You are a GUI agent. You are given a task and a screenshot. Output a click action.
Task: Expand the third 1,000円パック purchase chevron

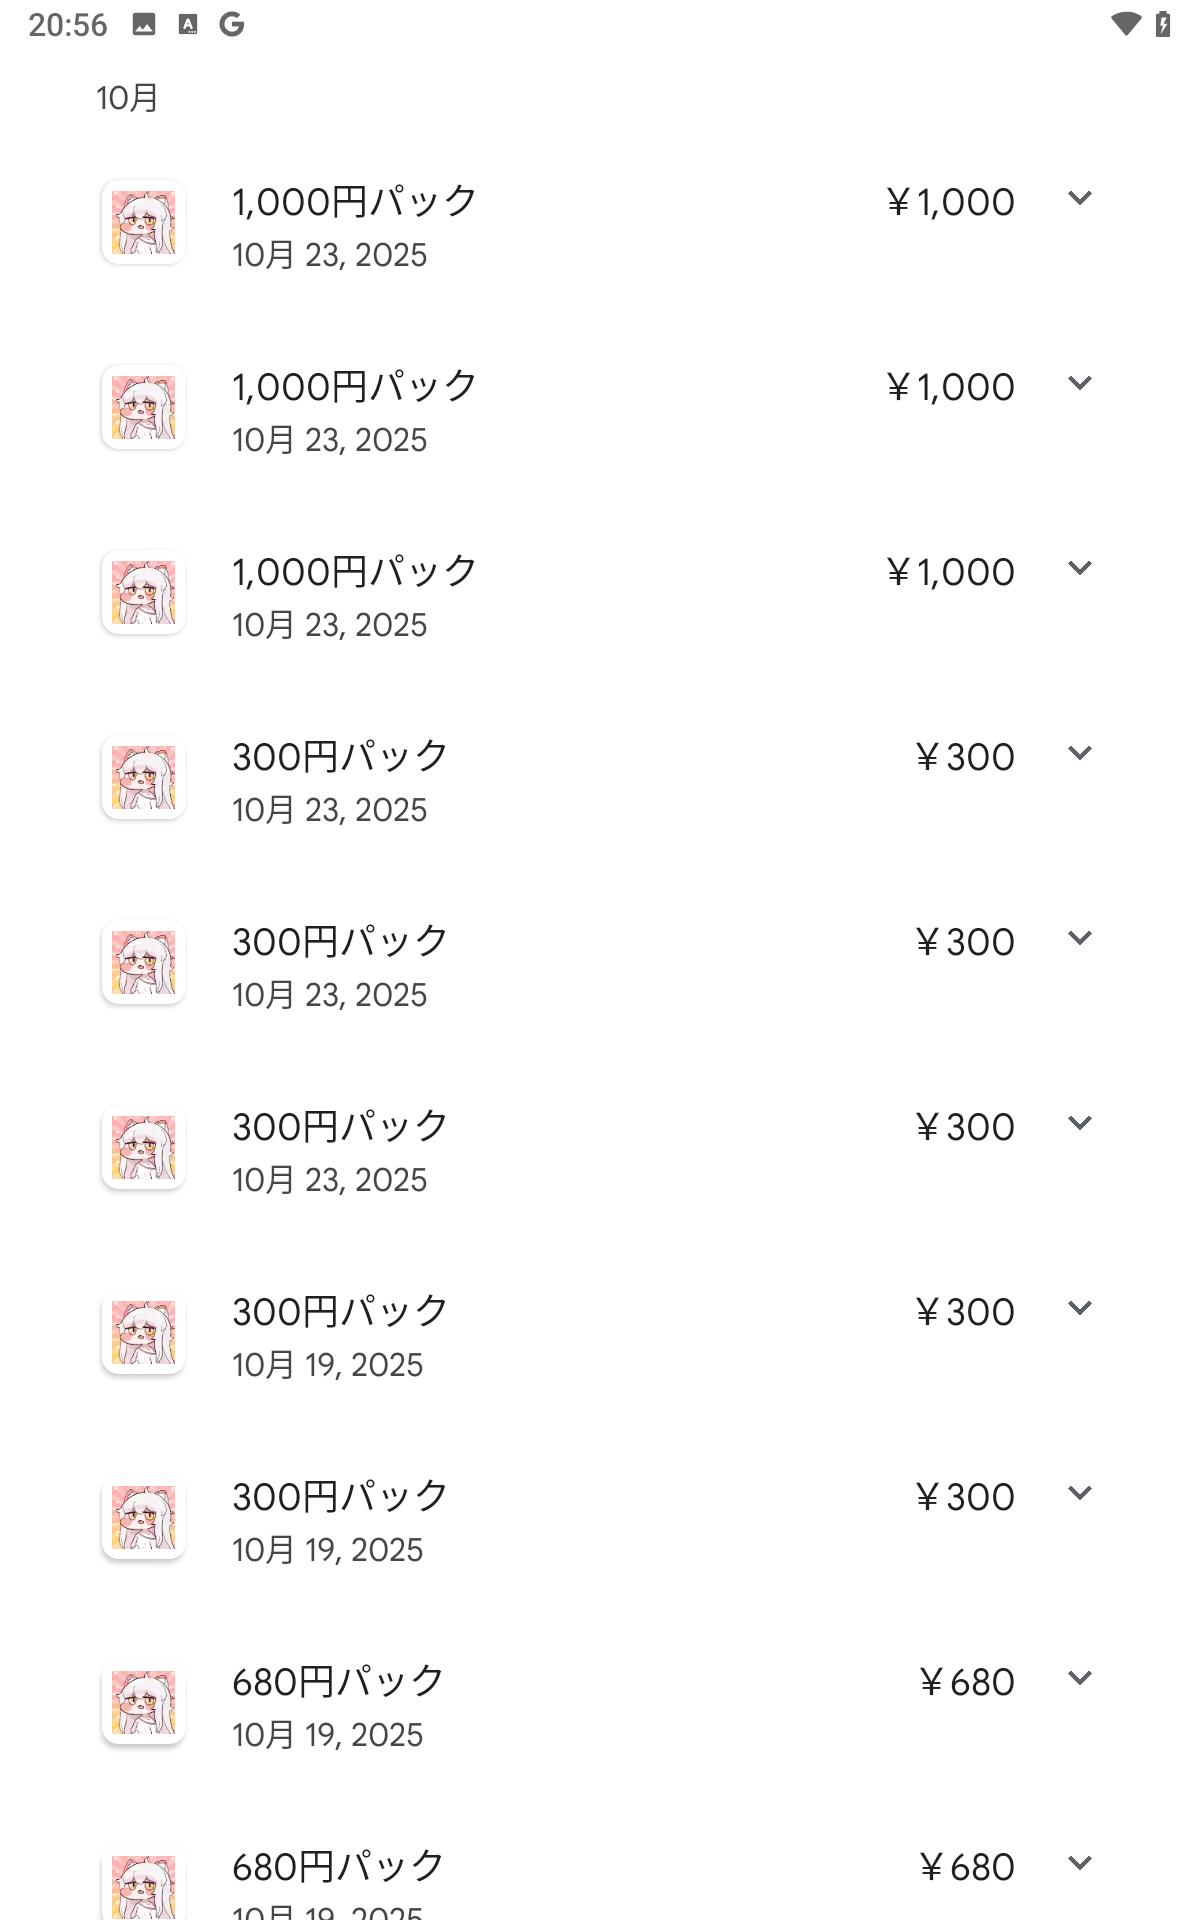pos(1079,568)
